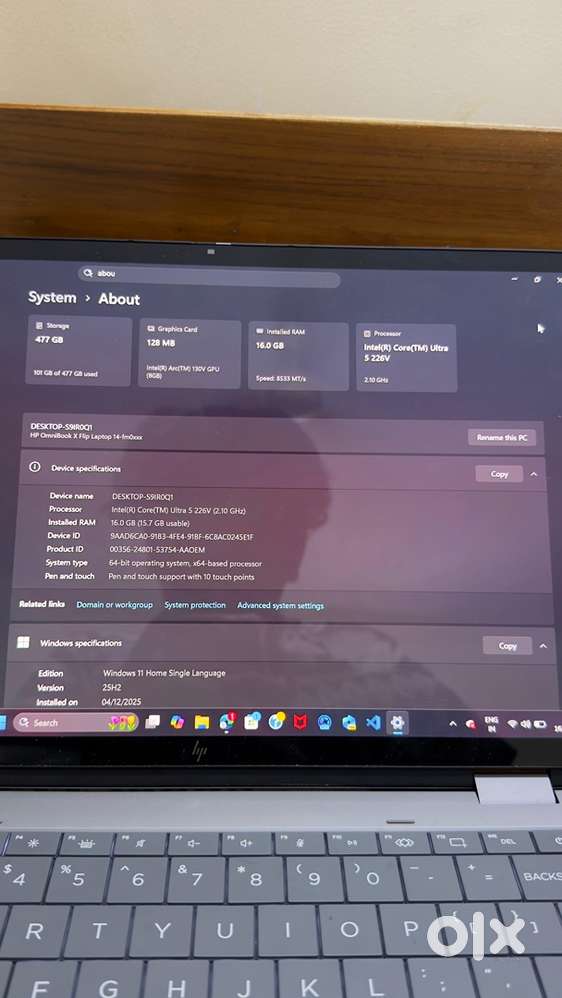The height and width of the screenshot is (998, 562).
Task: Open the Copilot app in taskbar
Action: (x=177, y=722)
